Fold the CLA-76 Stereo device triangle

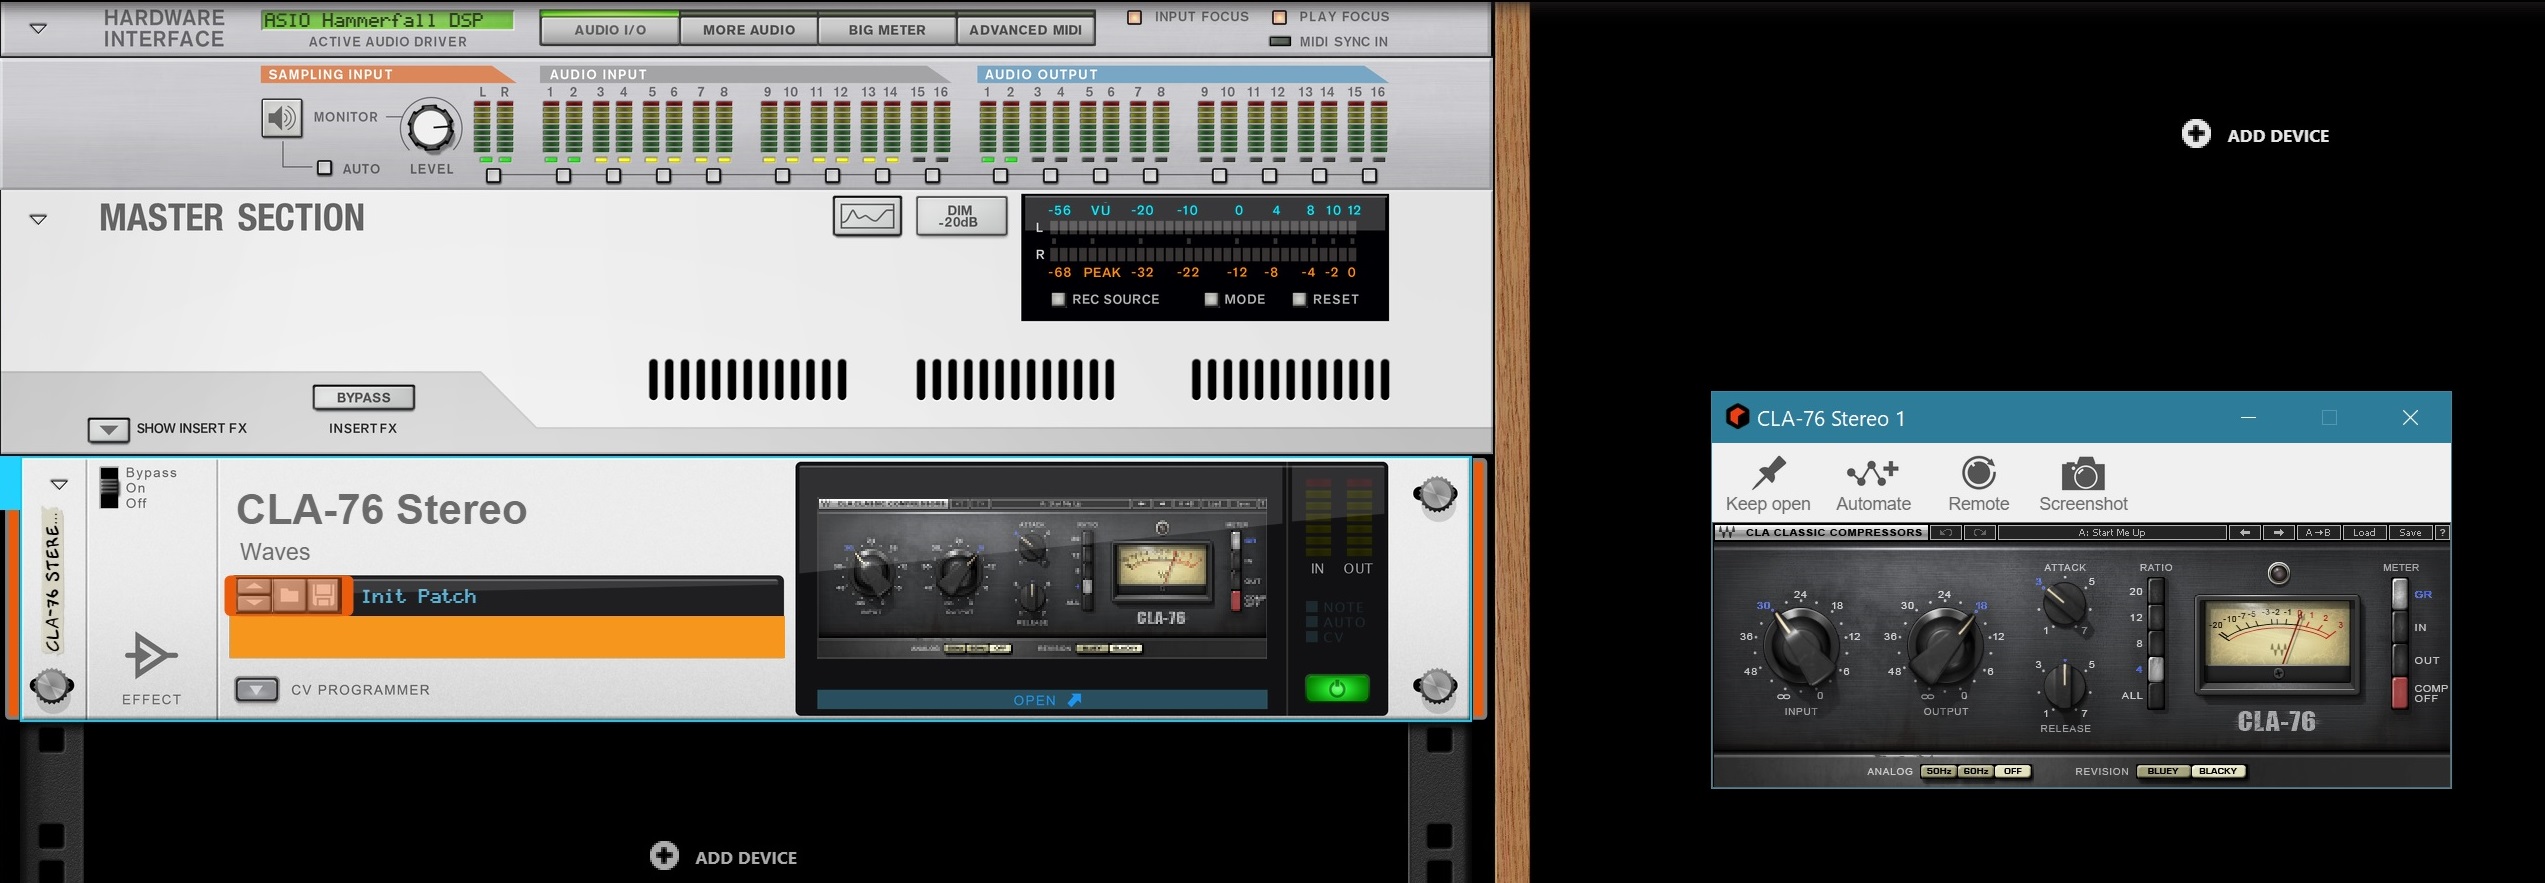click(x=59, y=485)
